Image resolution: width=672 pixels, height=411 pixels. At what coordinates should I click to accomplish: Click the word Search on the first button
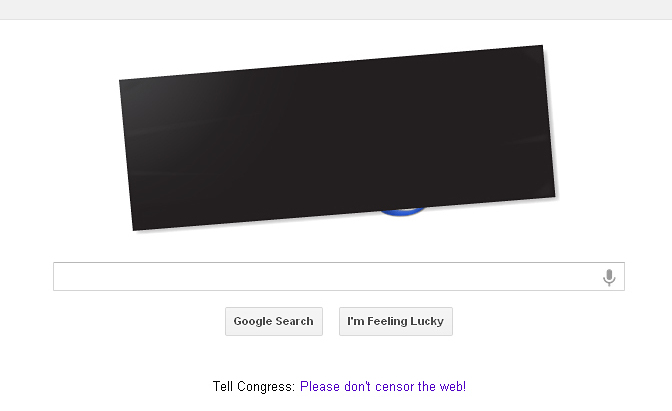(x=294, y=321)
